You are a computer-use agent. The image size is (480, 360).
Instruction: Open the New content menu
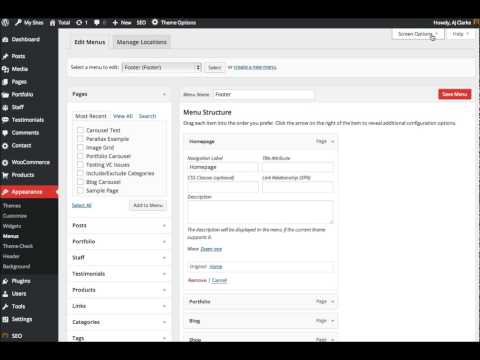pos(122,22)
